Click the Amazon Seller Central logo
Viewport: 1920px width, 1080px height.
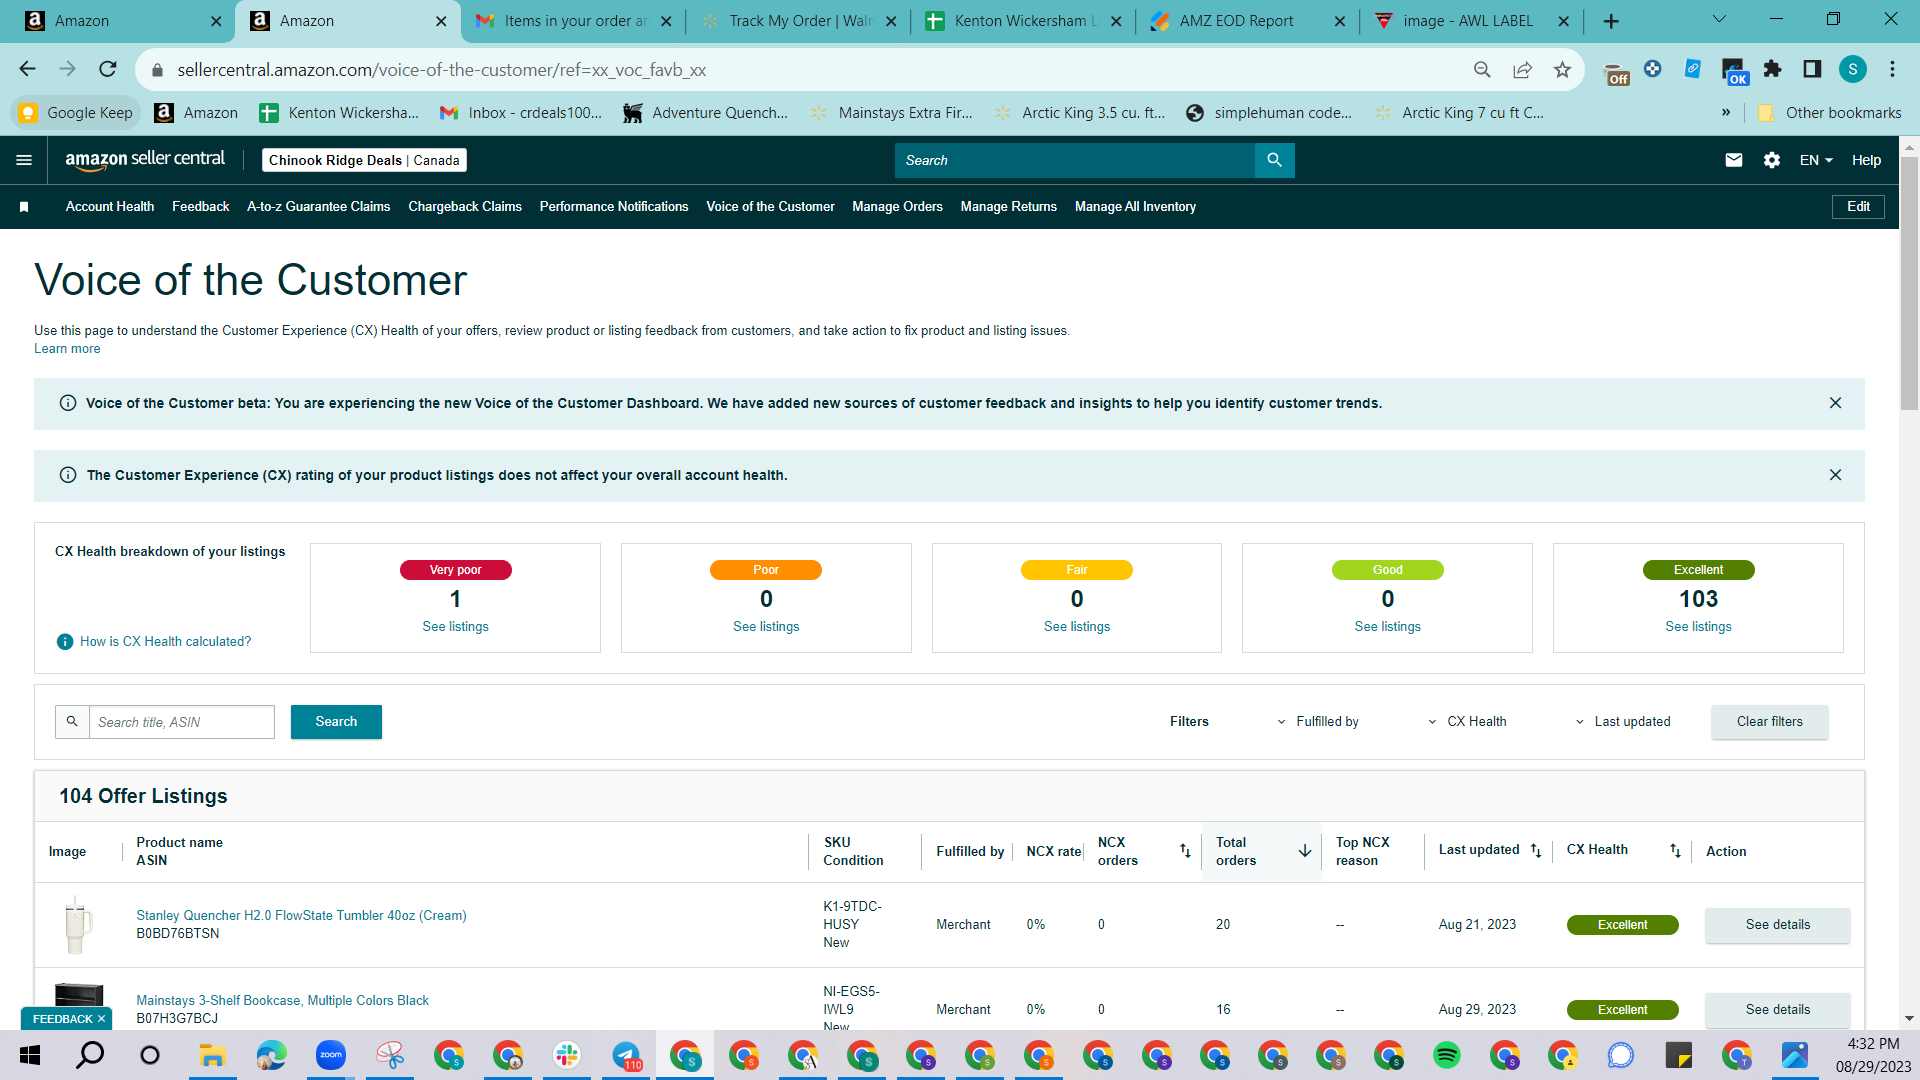click(145, 160)
